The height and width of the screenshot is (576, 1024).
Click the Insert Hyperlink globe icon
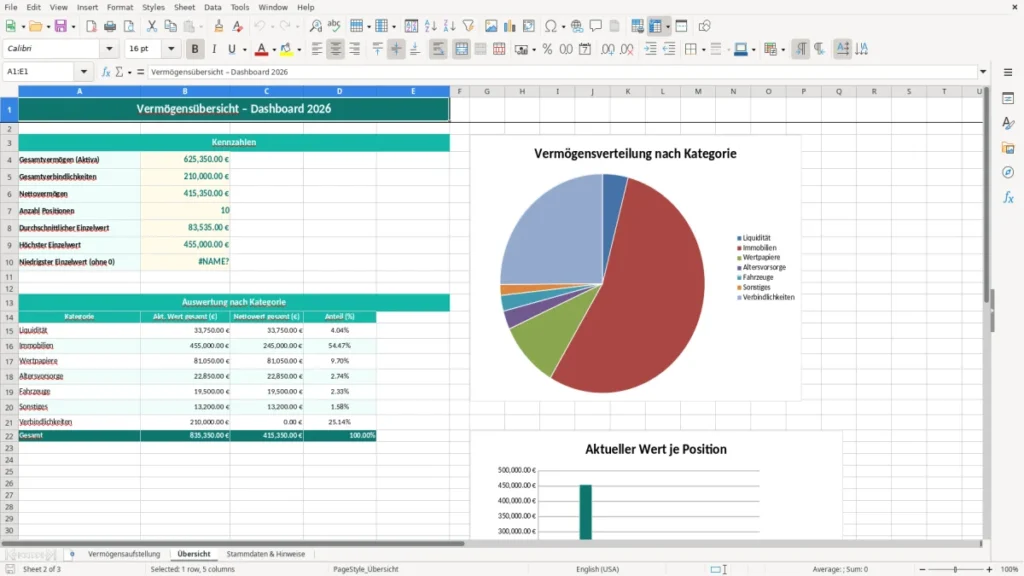tap(577, 26)
